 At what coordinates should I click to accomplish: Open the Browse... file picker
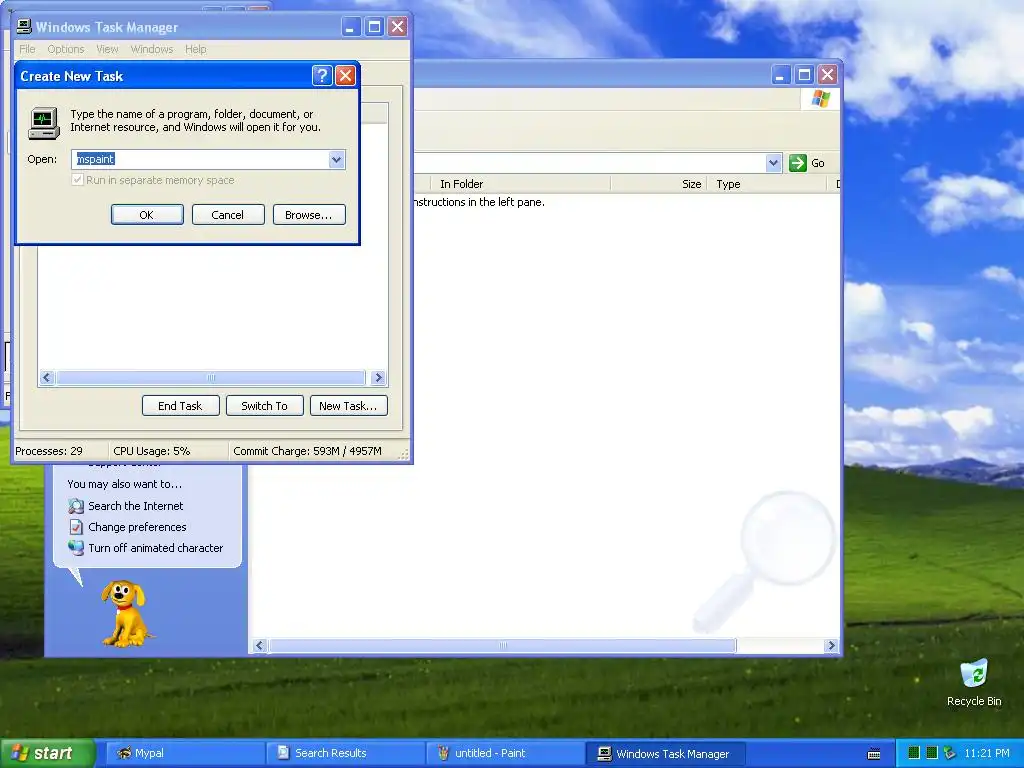coord(309,215)
